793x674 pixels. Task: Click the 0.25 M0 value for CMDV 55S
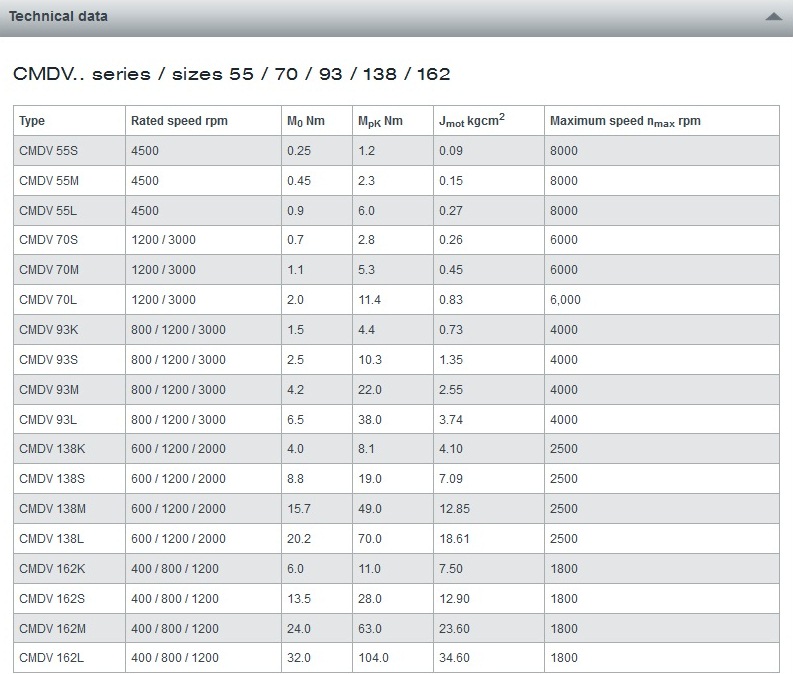click(x=299, y=151)
